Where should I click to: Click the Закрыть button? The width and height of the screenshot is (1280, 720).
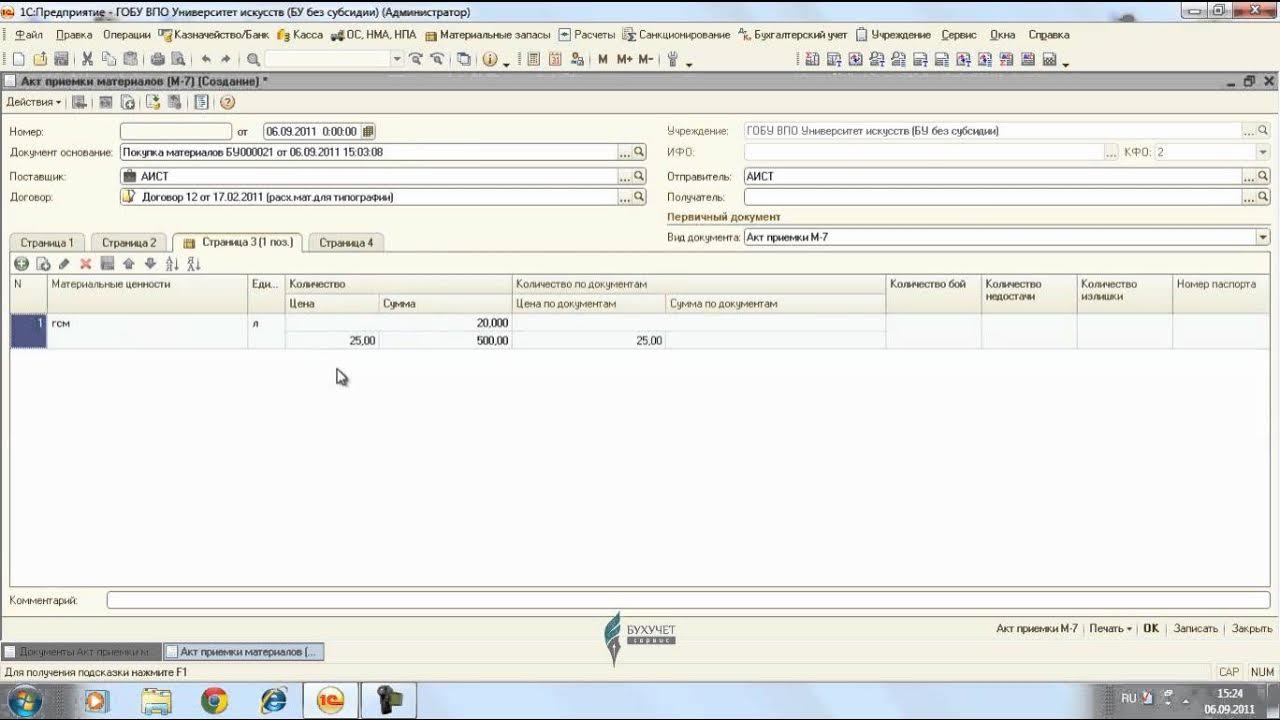(1252, 628)
